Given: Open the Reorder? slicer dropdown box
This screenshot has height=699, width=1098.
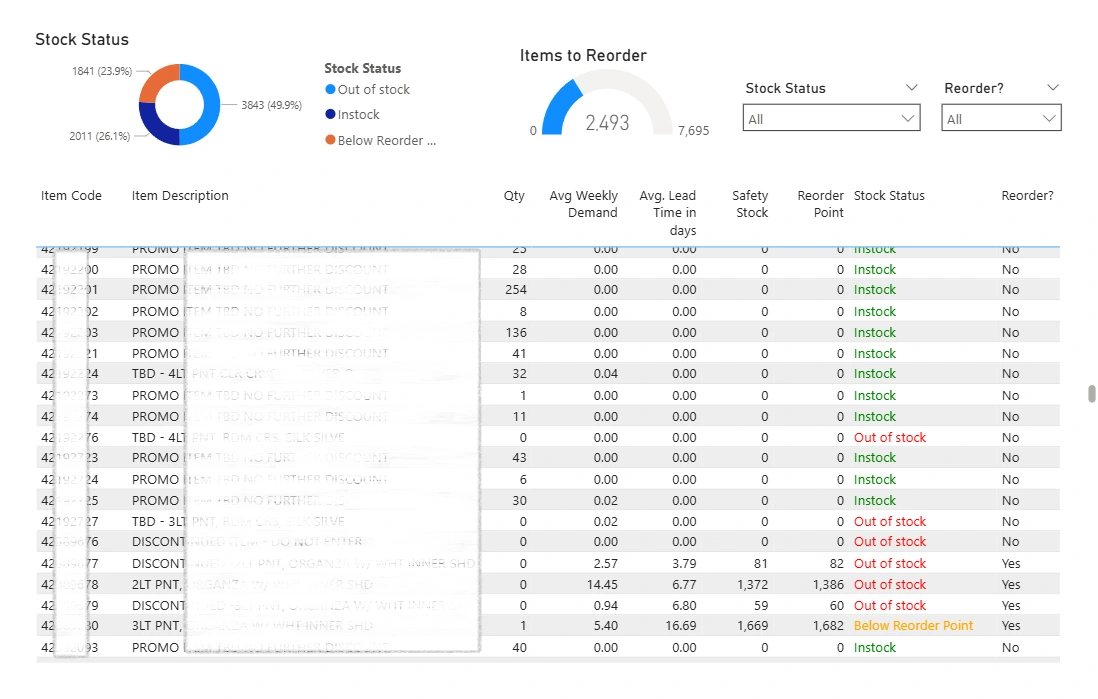Looking at the screenshot, I should 1001,118.
